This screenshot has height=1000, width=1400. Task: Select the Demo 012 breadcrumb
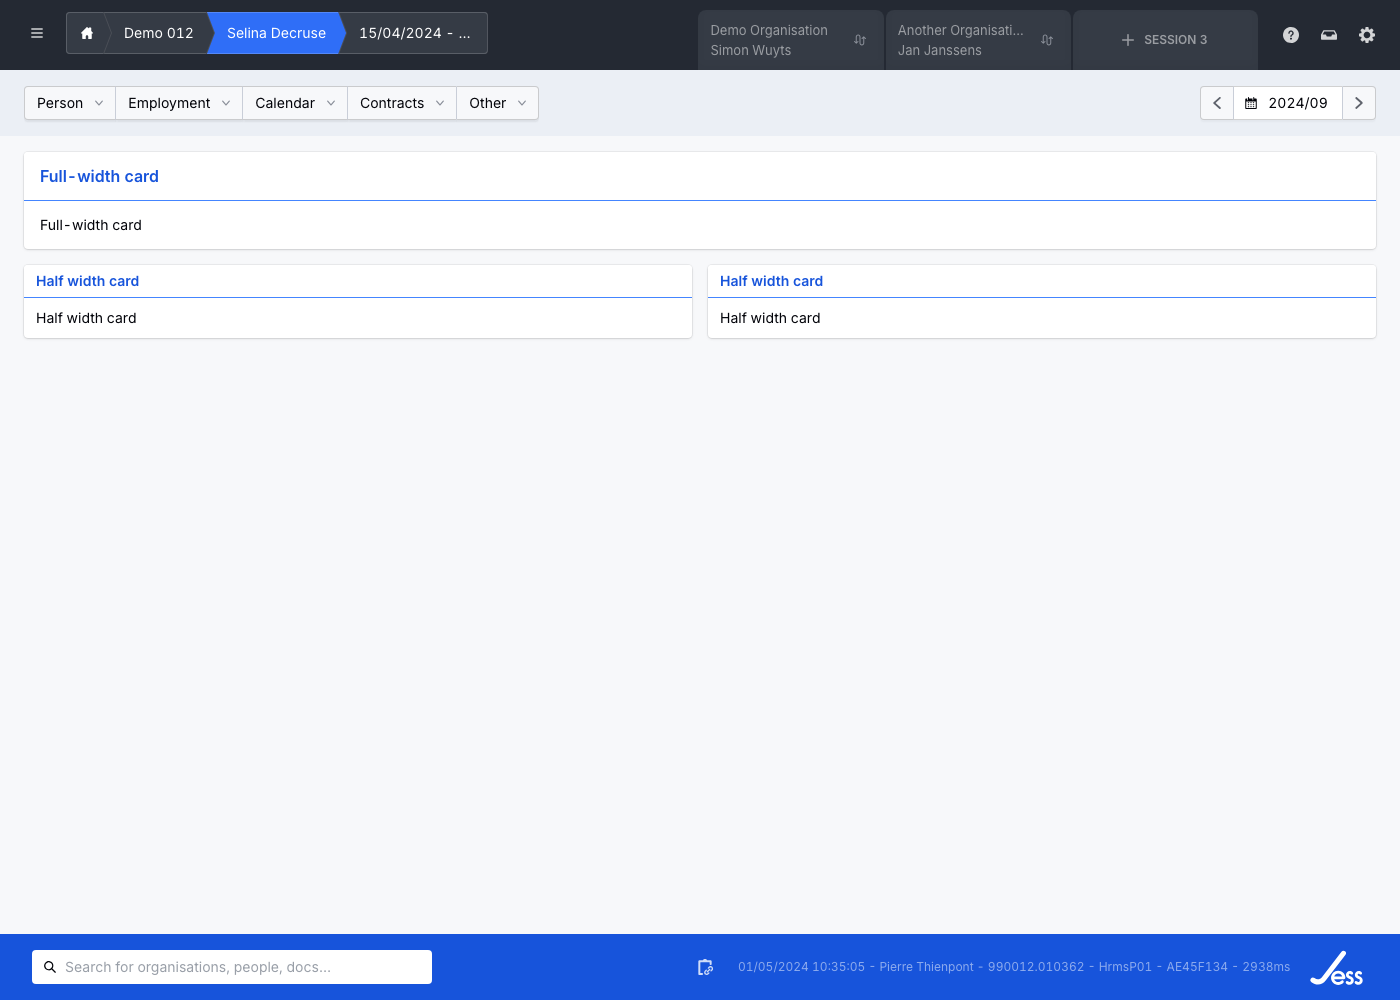158,33
